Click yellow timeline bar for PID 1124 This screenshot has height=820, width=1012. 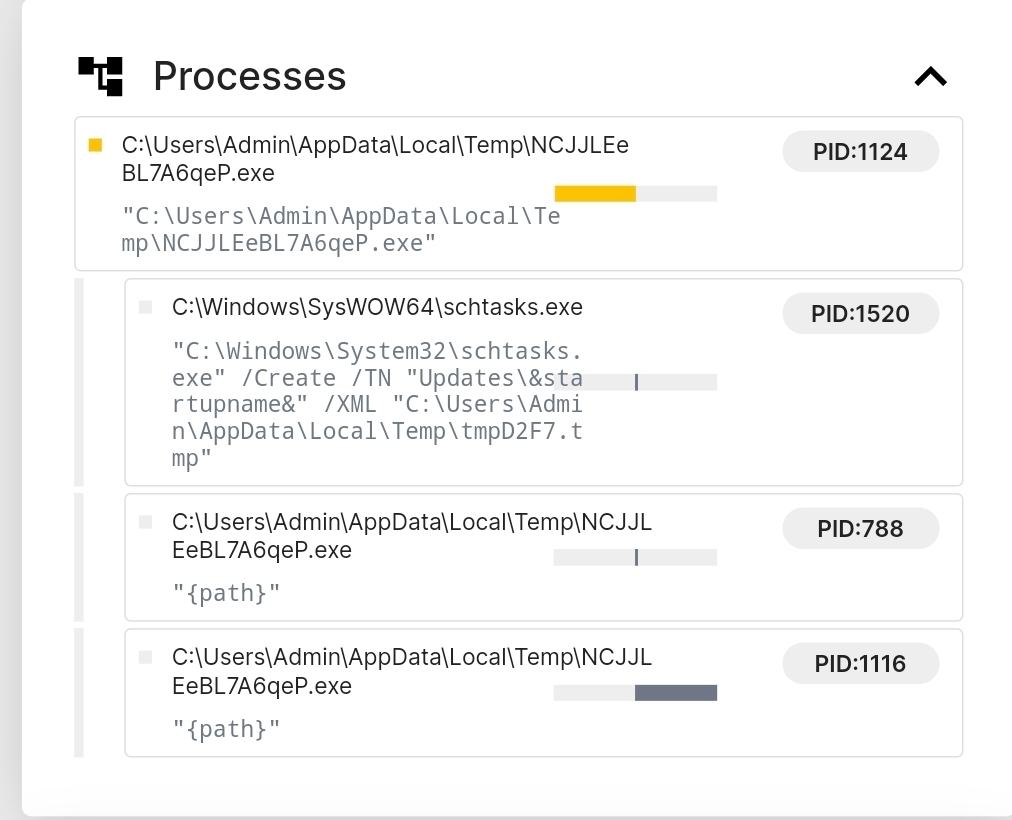595,194
